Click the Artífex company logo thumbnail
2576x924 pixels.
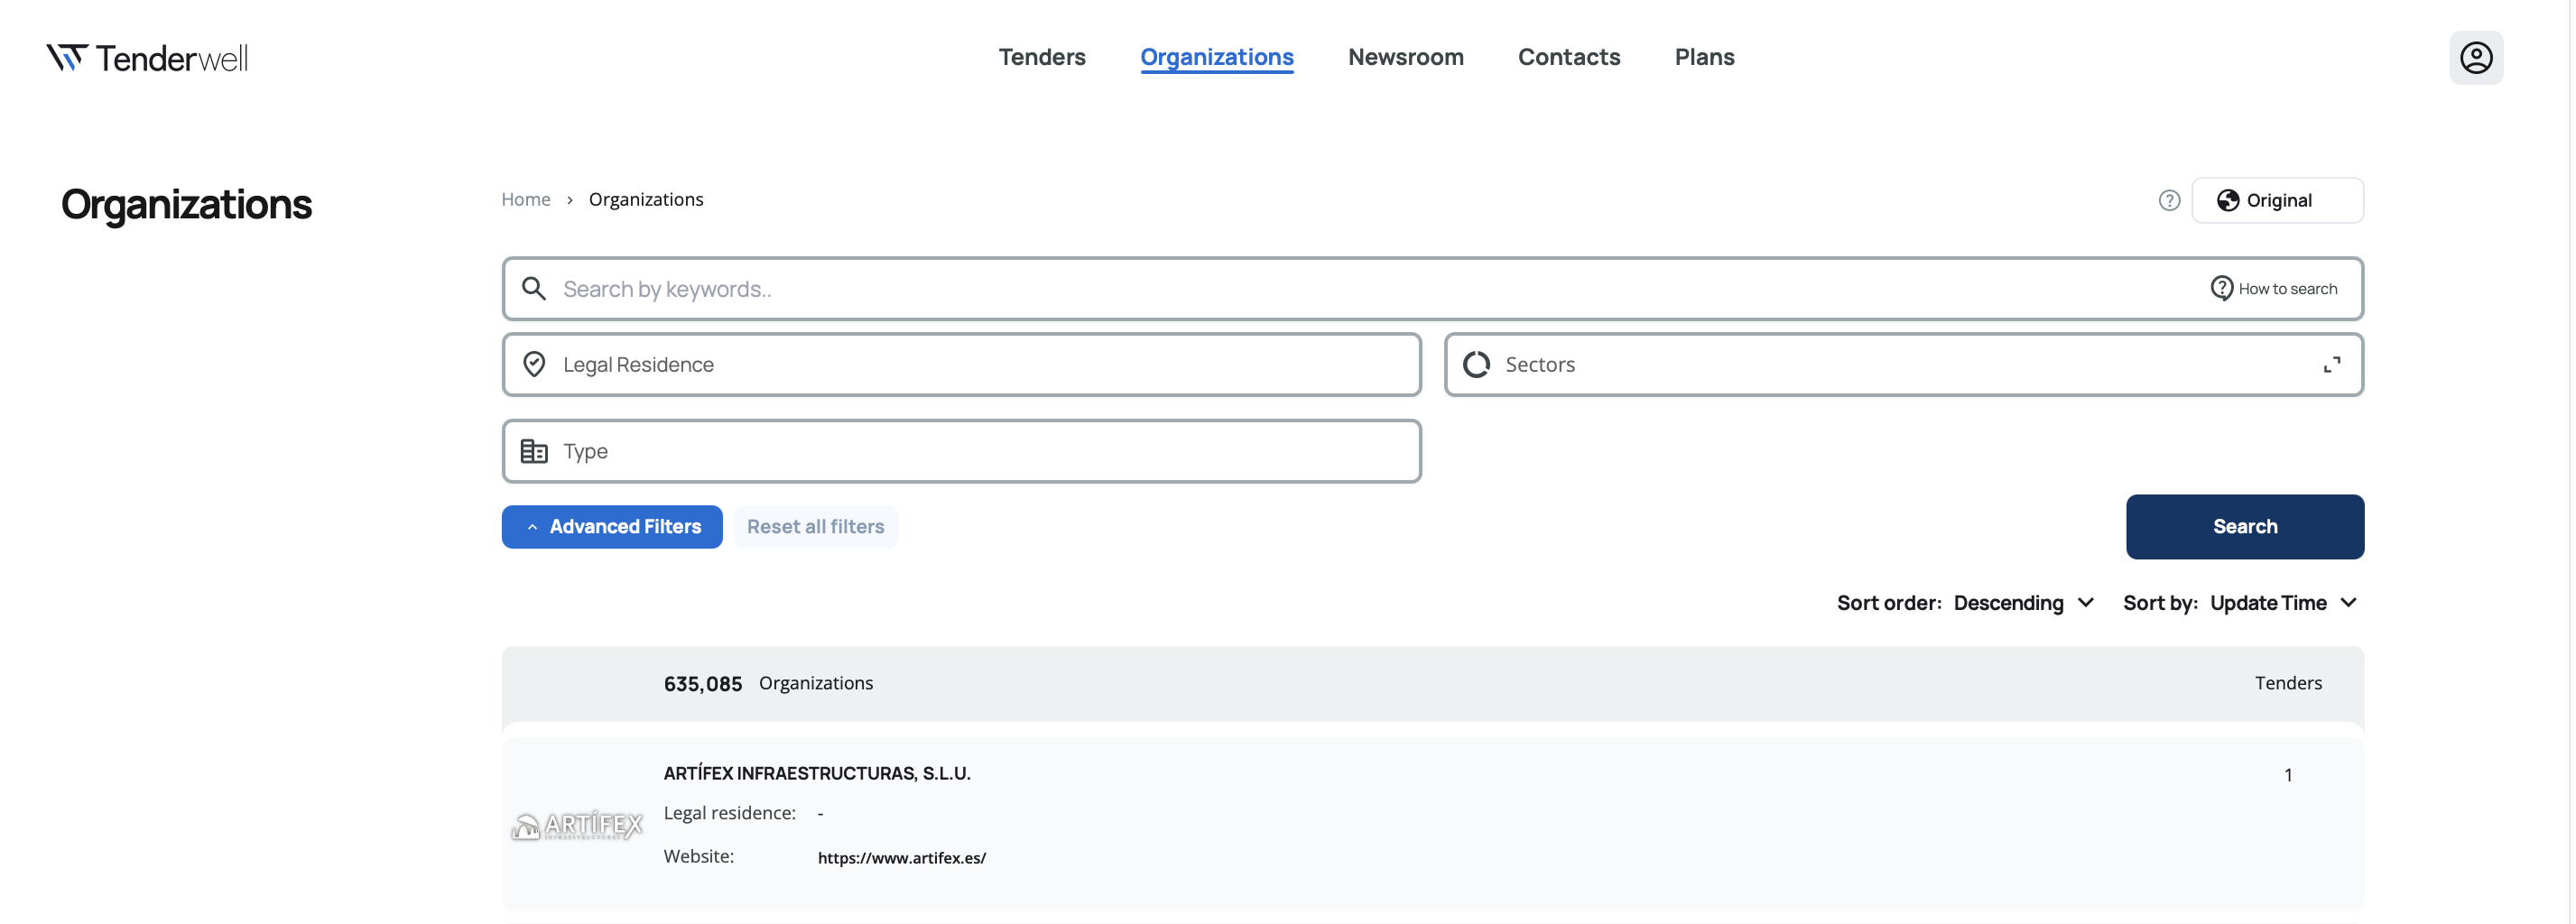click(x=577, y=825)
